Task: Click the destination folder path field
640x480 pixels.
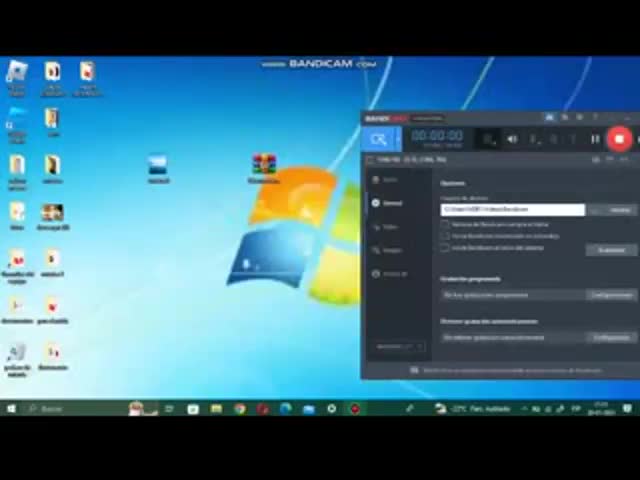Action: point(512,210)
